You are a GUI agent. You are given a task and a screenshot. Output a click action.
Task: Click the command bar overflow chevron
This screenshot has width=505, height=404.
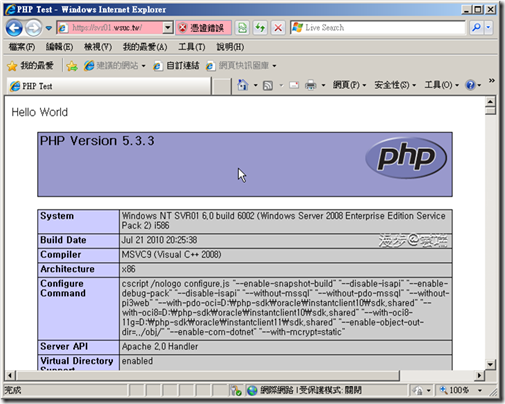pos(491,81)
